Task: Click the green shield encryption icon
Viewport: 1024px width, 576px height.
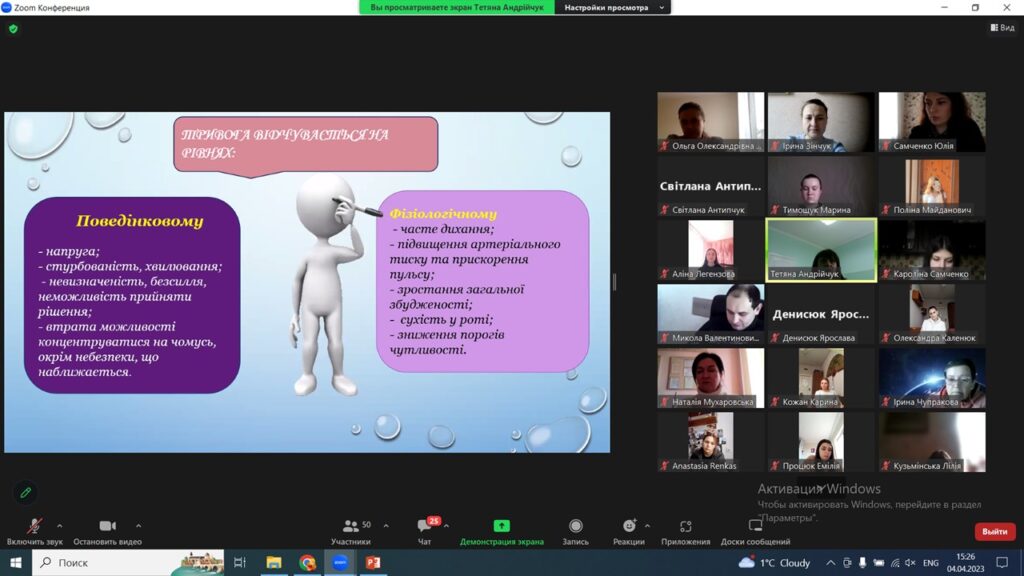Action: click(x=13, y=29)
